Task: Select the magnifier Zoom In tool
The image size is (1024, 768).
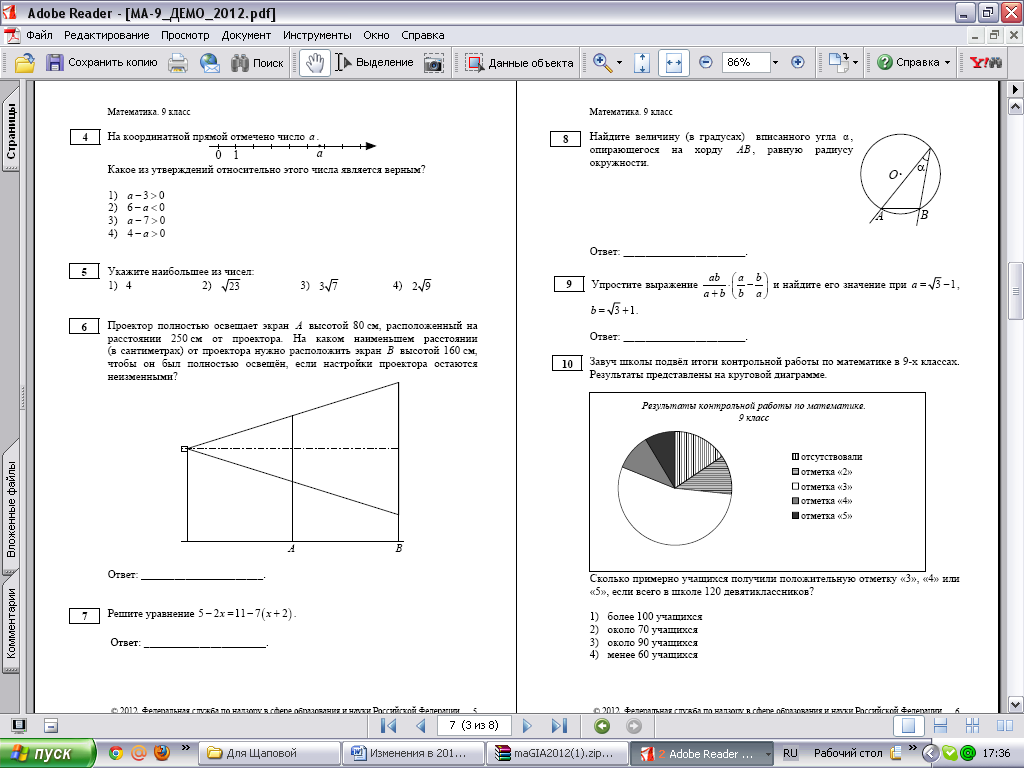Action: point(602,63)
